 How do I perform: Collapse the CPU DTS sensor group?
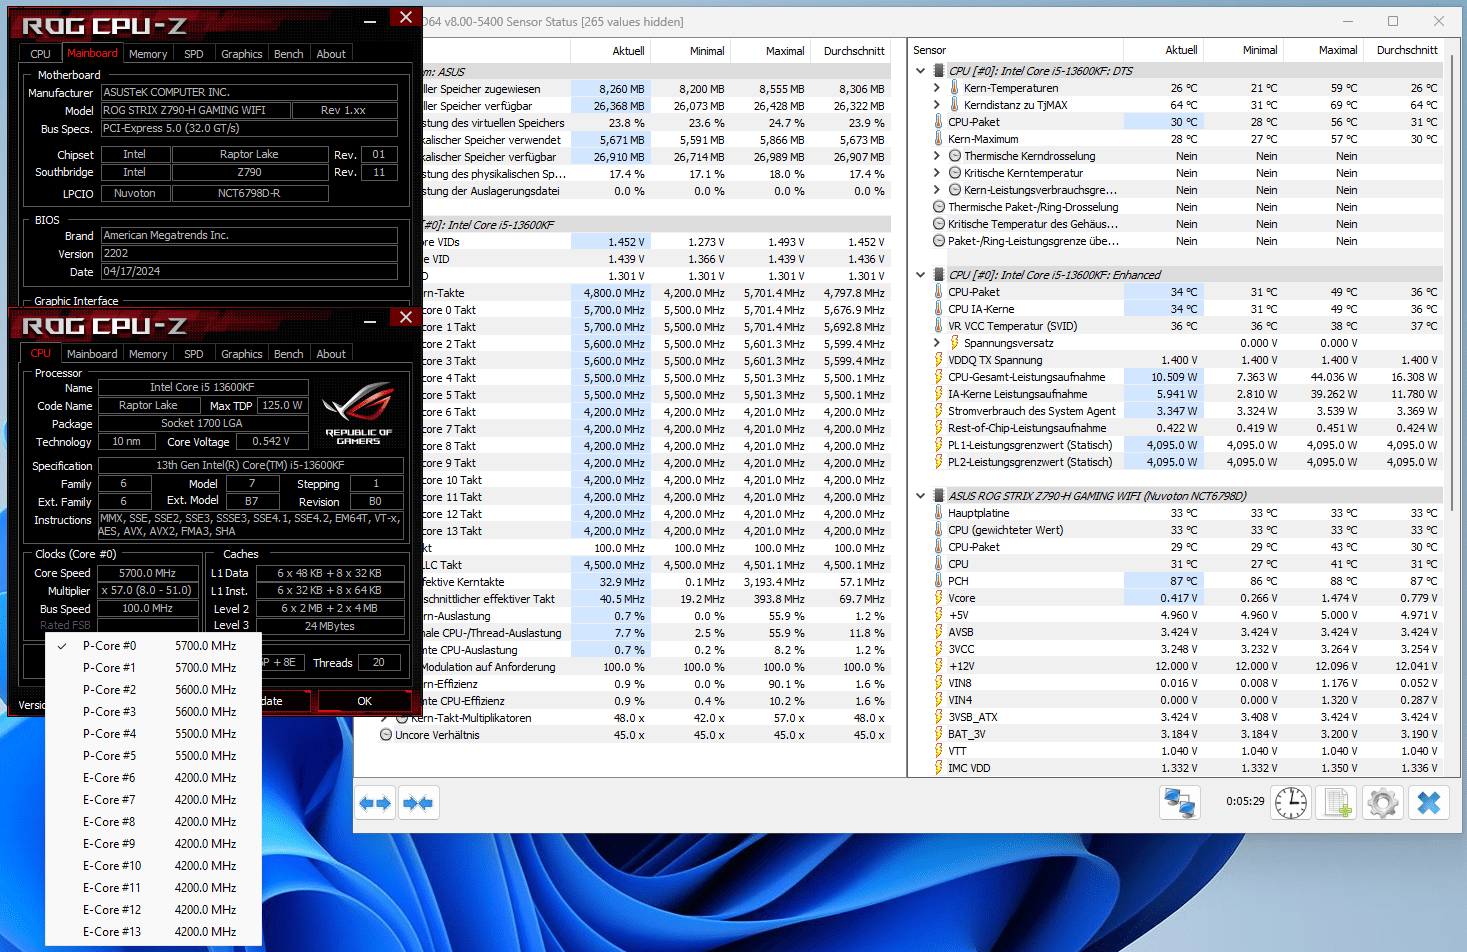[921, 71]
